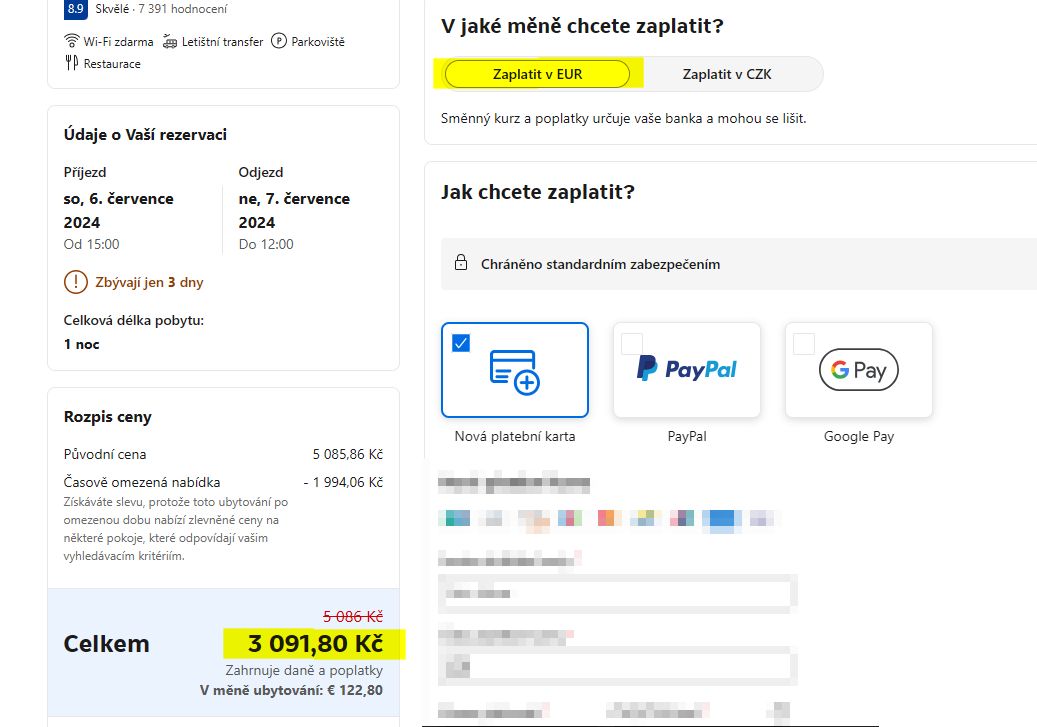Viewport: 1037px width, 727px height.
Task: Tick the Google Pay checkbox
Action: (x=804, y=343)
